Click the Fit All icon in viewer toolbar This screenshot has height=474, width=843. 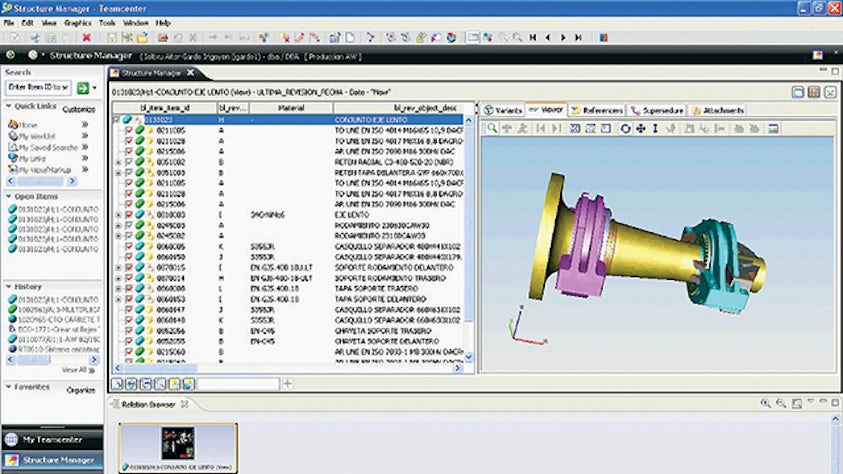(575, 128)
